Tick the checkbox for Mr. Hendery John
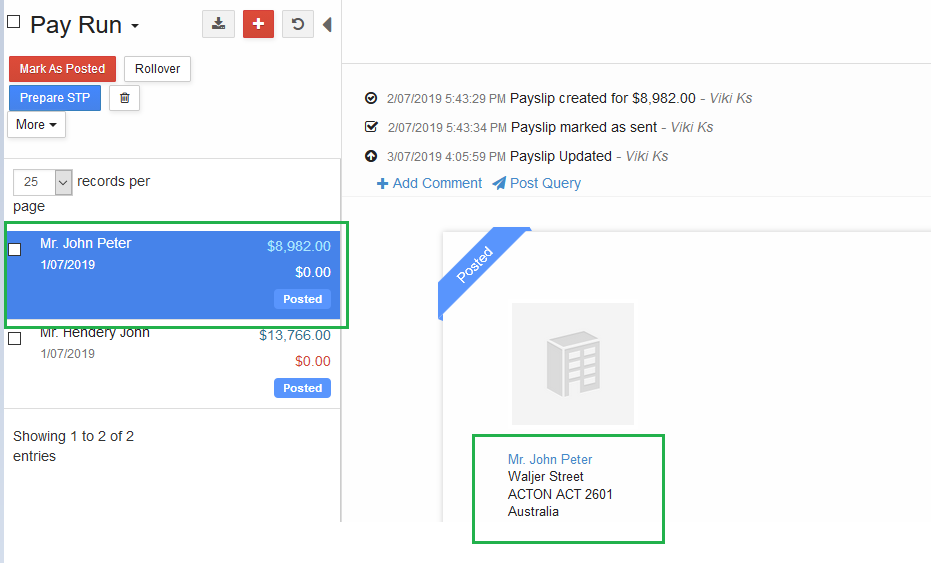 pos(15,339)
